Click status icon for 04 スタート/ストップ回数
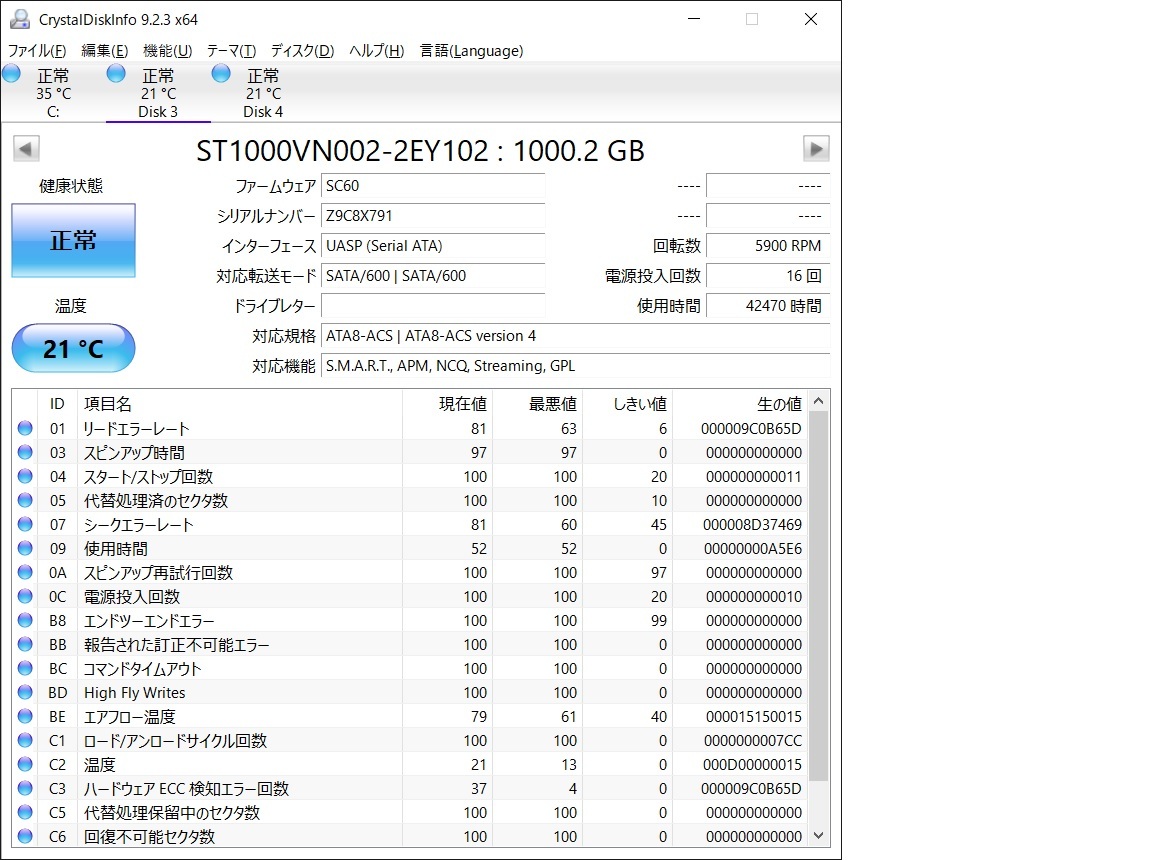The width and height of the screenshot is (1152, 860). (x=25, y=476)
